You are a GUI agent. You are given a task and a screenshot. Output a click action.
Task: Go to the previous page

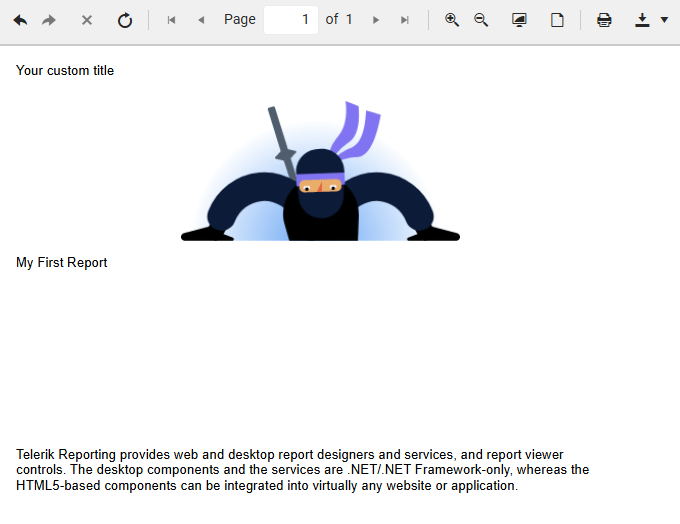[201, 20]
